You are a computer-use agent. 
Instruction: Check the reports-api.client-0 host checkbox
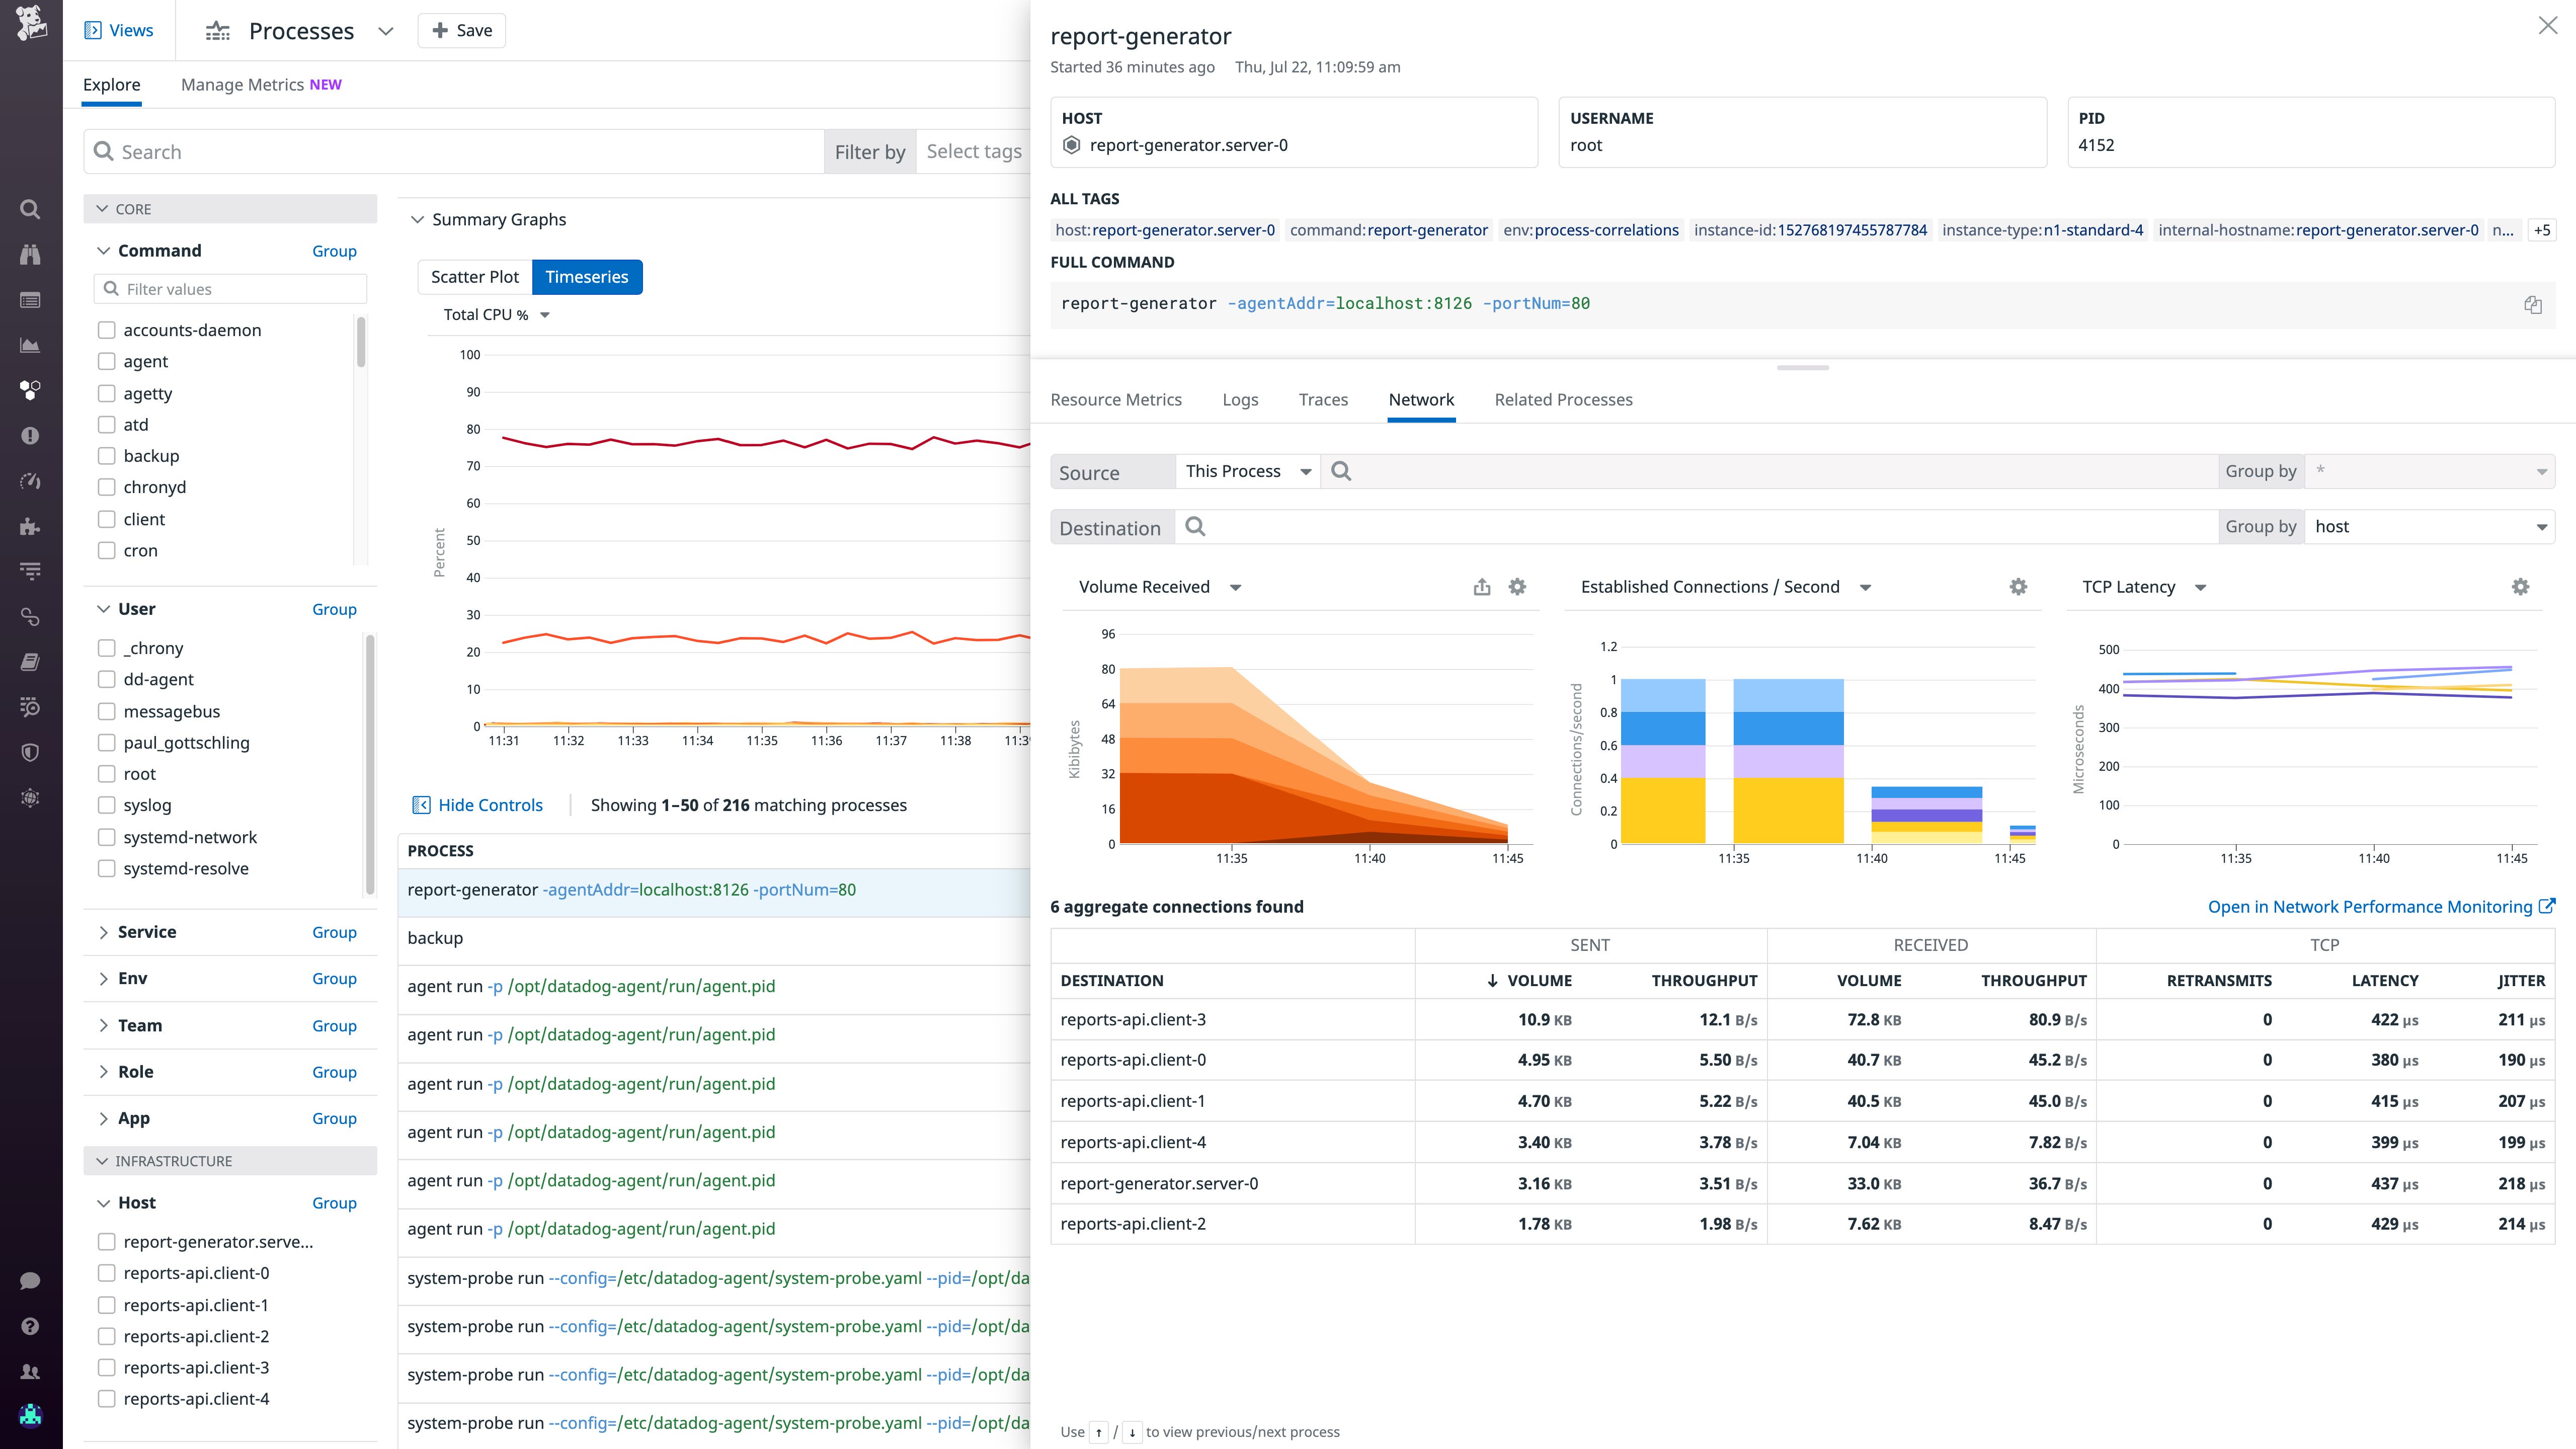click(x=107, y=1273)
